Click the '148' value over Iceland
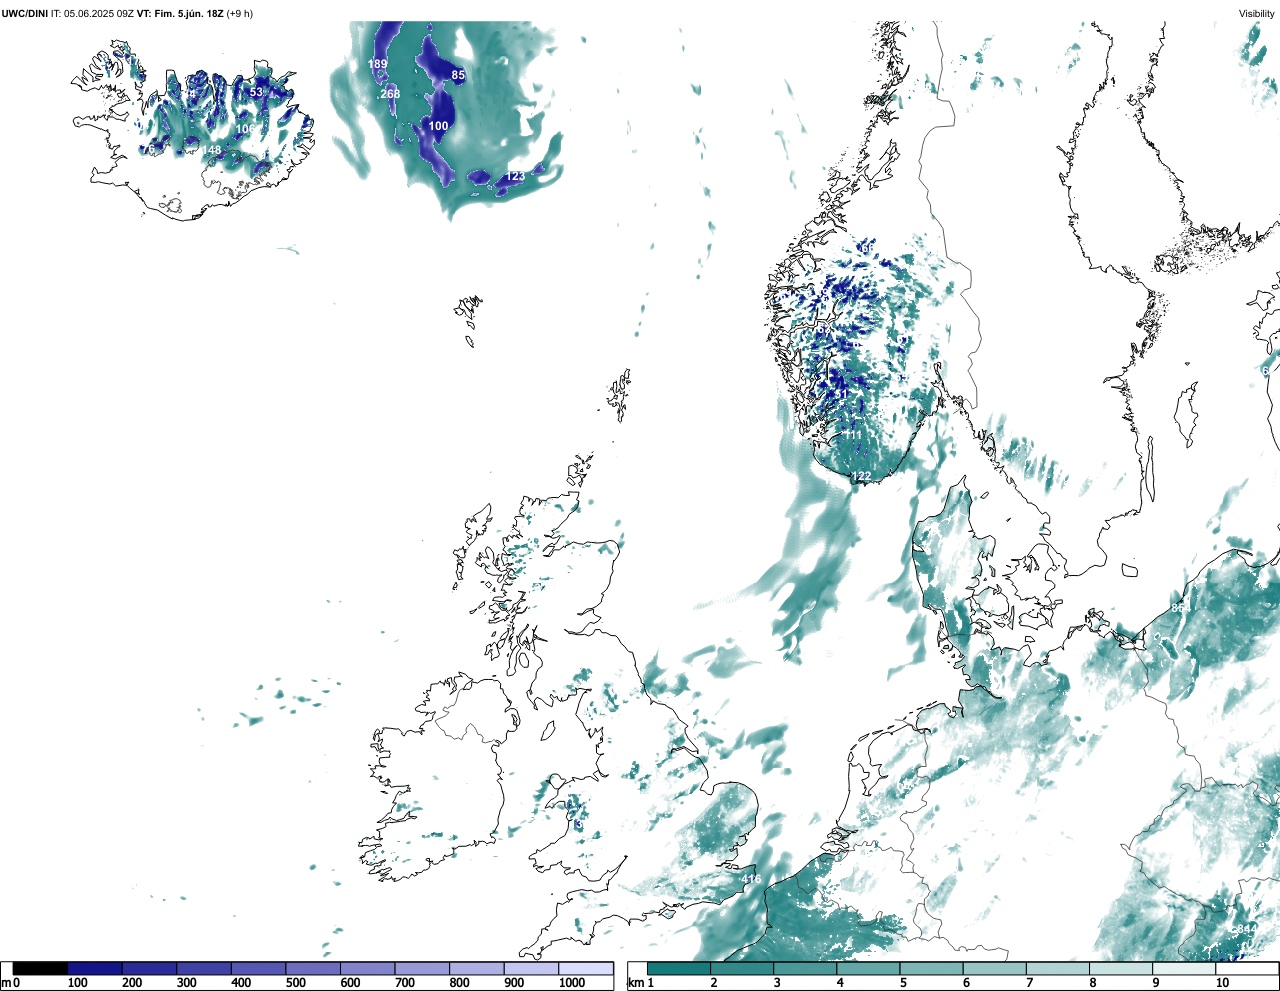Image resolution: width=1280 pixels, height=991 pixels. coord(211,151)
